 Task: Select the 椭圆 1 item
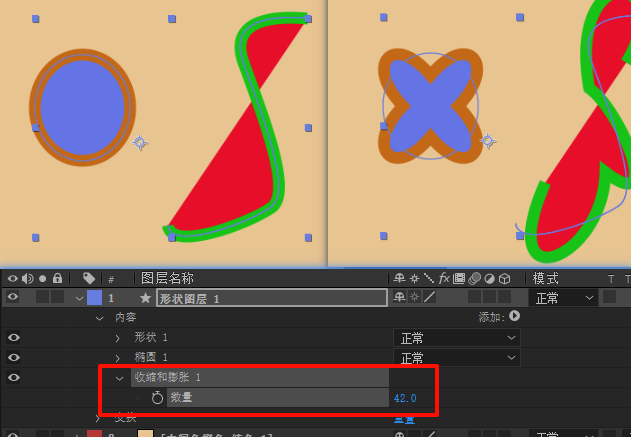tap(151, 357)
